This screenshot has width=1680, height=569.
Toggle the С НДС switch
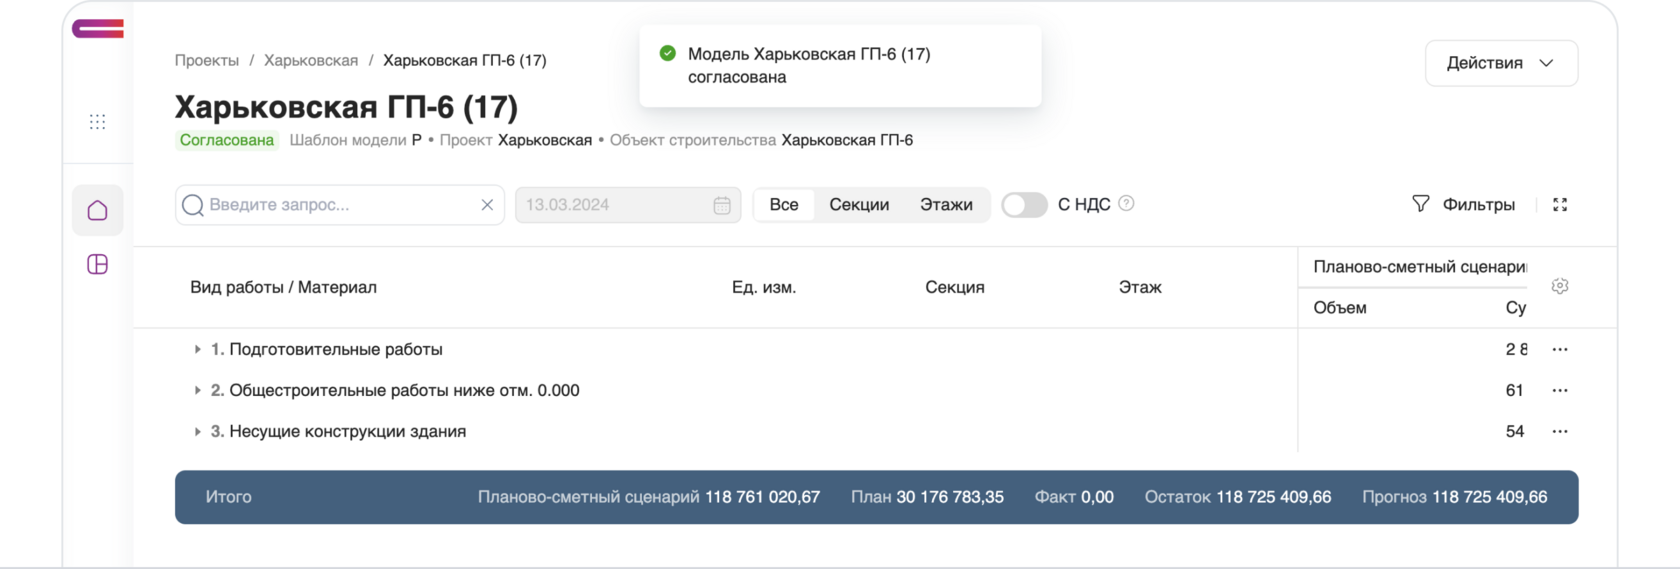[1024, 205]
